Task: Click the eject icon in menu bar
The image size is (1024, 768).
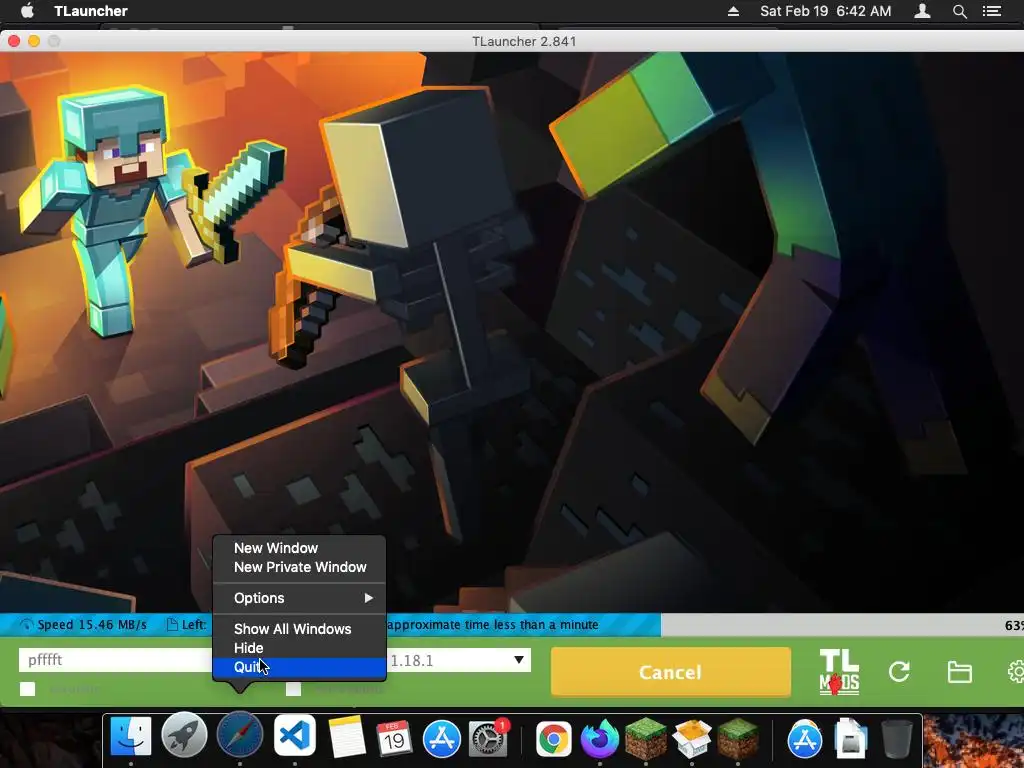Action: [733, 11]
